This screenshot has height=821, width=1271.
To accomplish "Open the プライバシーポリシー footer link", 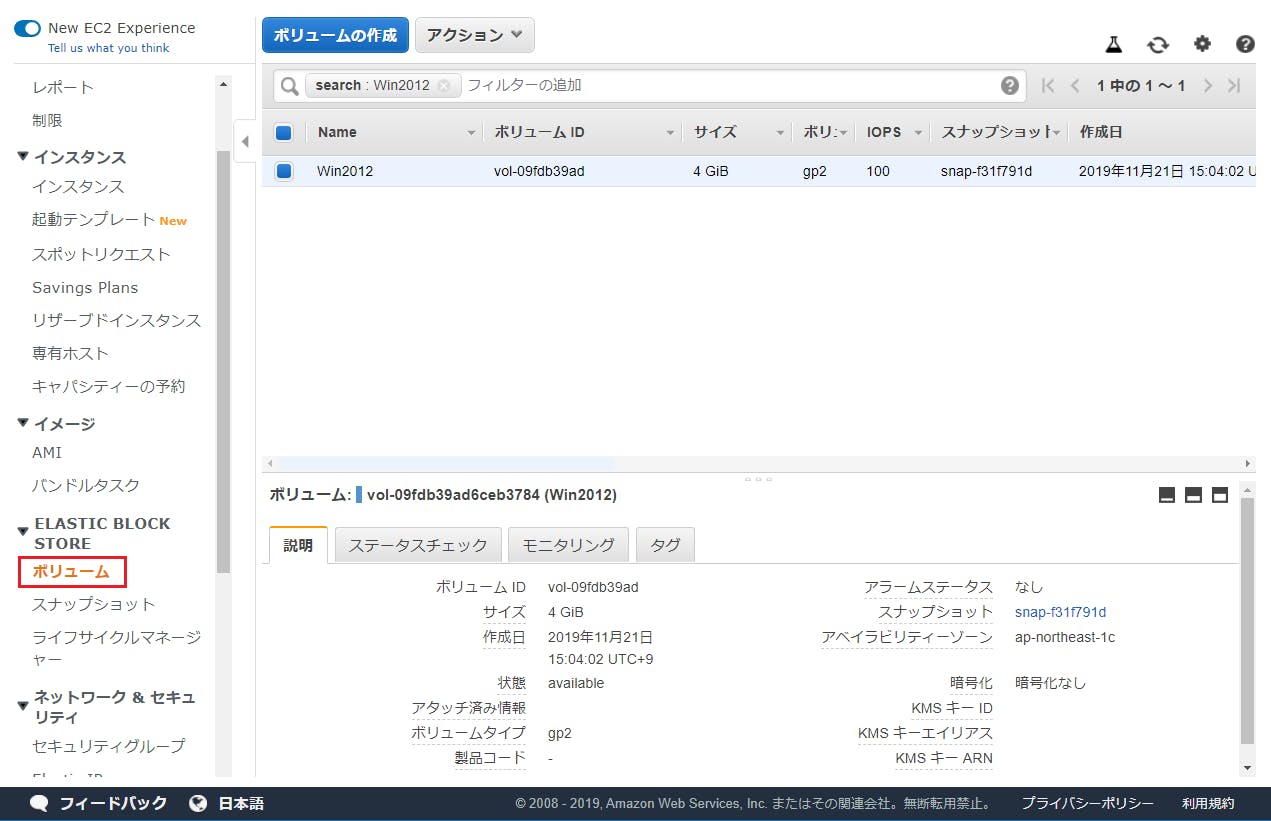I will coord(1087,803).
